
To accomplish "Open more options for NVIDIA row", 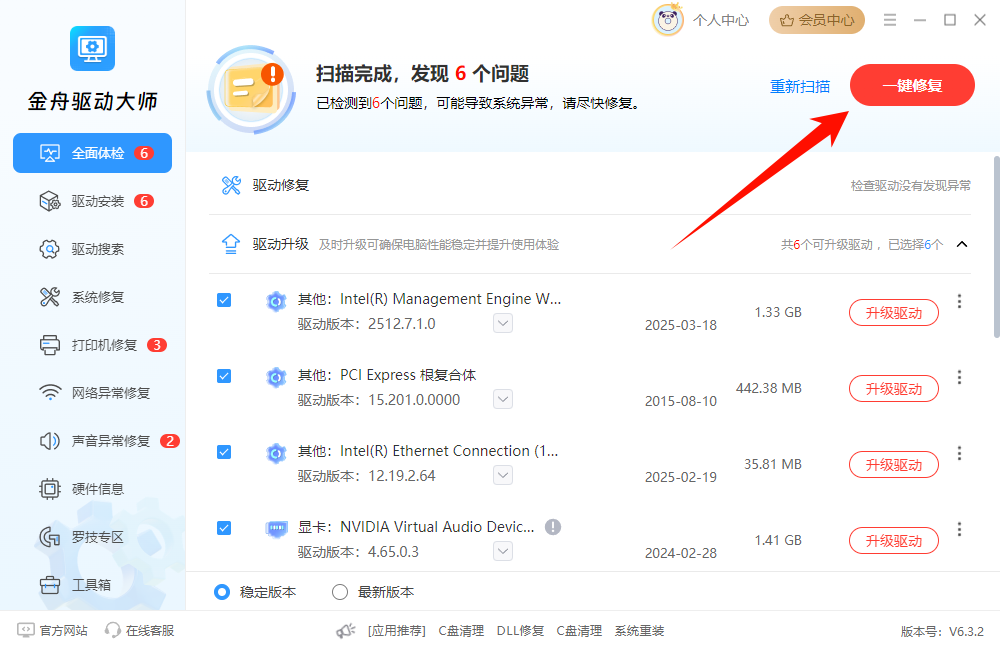I will click(959, 529).
